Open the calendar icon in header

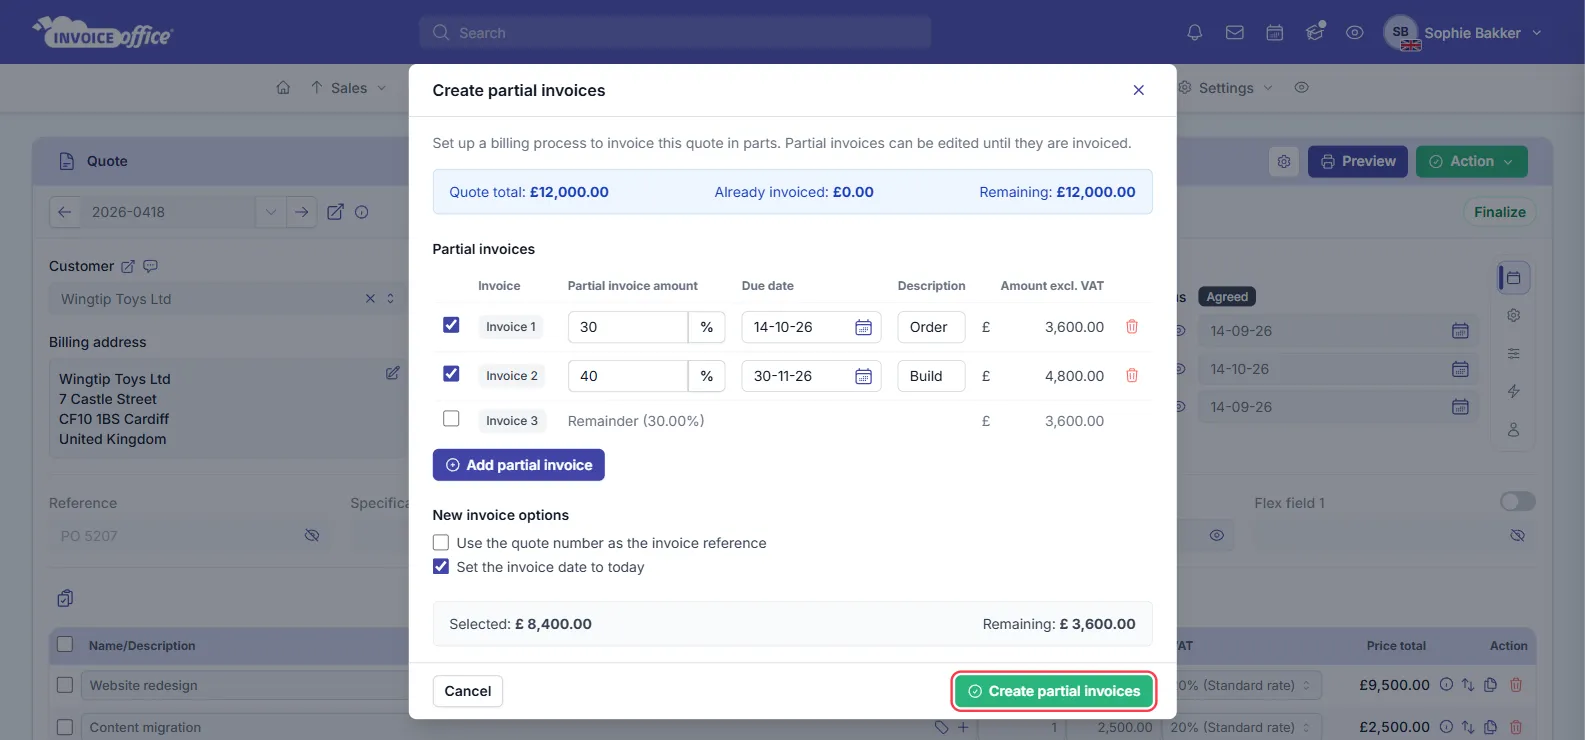tap(1275, 33)
